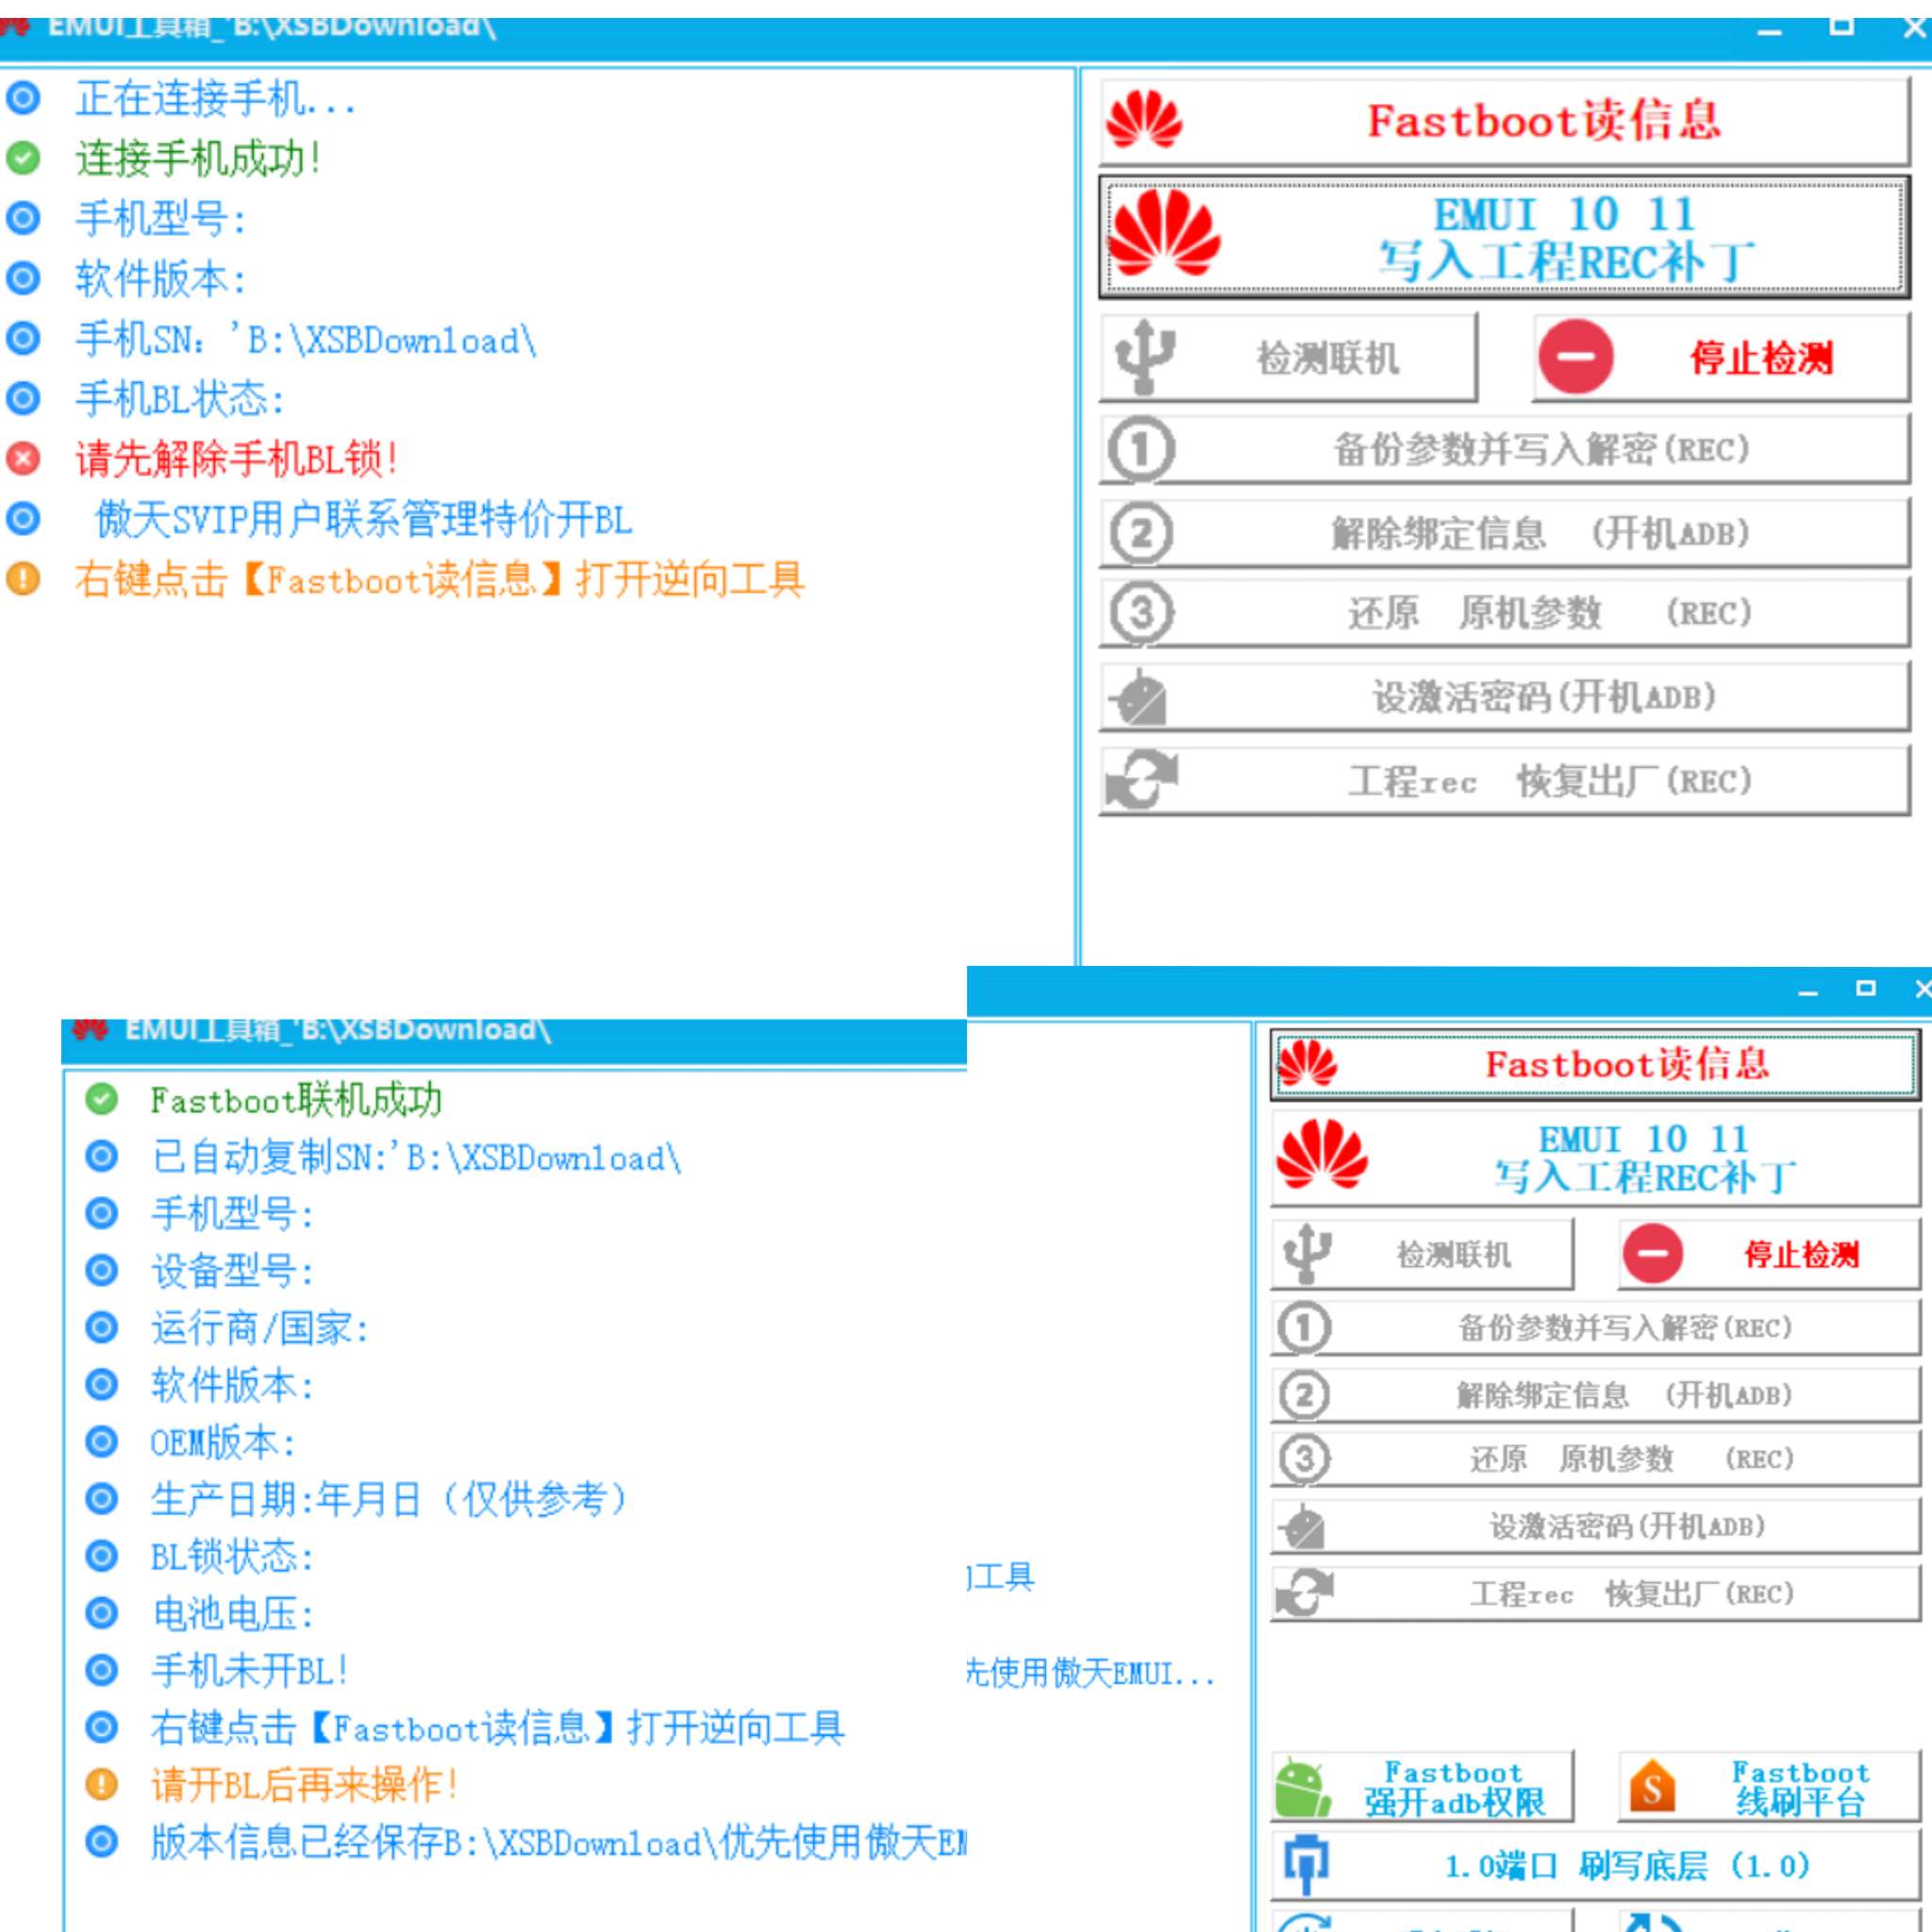Click log line 运行商/国家:
Screen dimensions: 1932x1932
(x=260, y=1328)
